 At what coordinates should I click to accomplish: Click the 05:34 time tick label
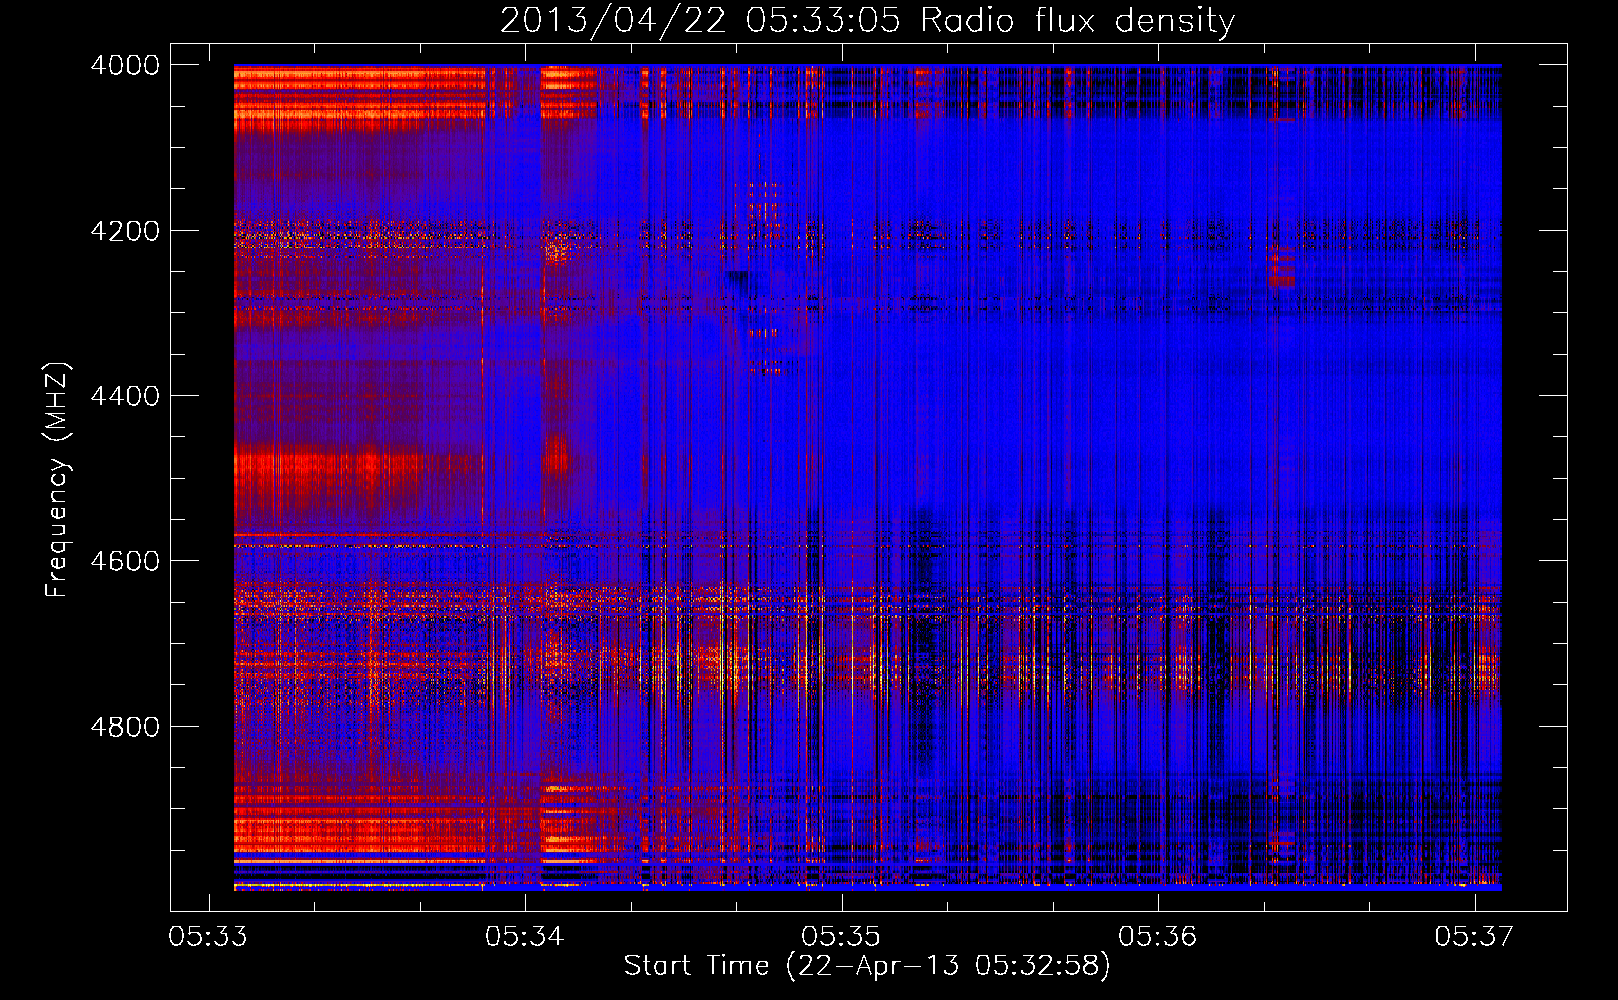(x=525, y=936)
